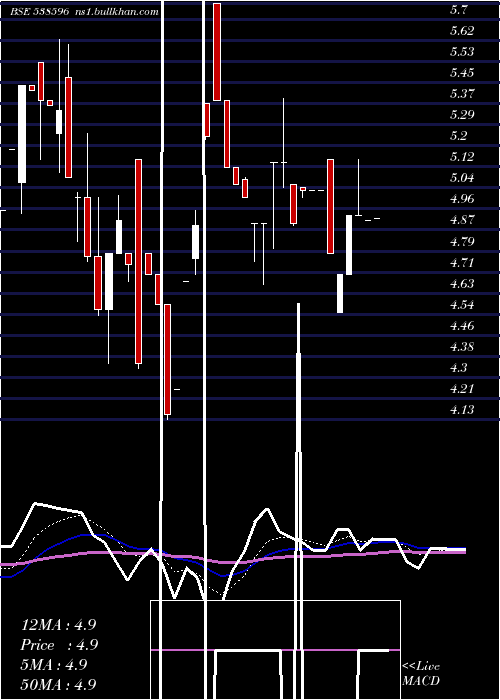Click the 12MA : 4.9 readout

coord(58,625)
